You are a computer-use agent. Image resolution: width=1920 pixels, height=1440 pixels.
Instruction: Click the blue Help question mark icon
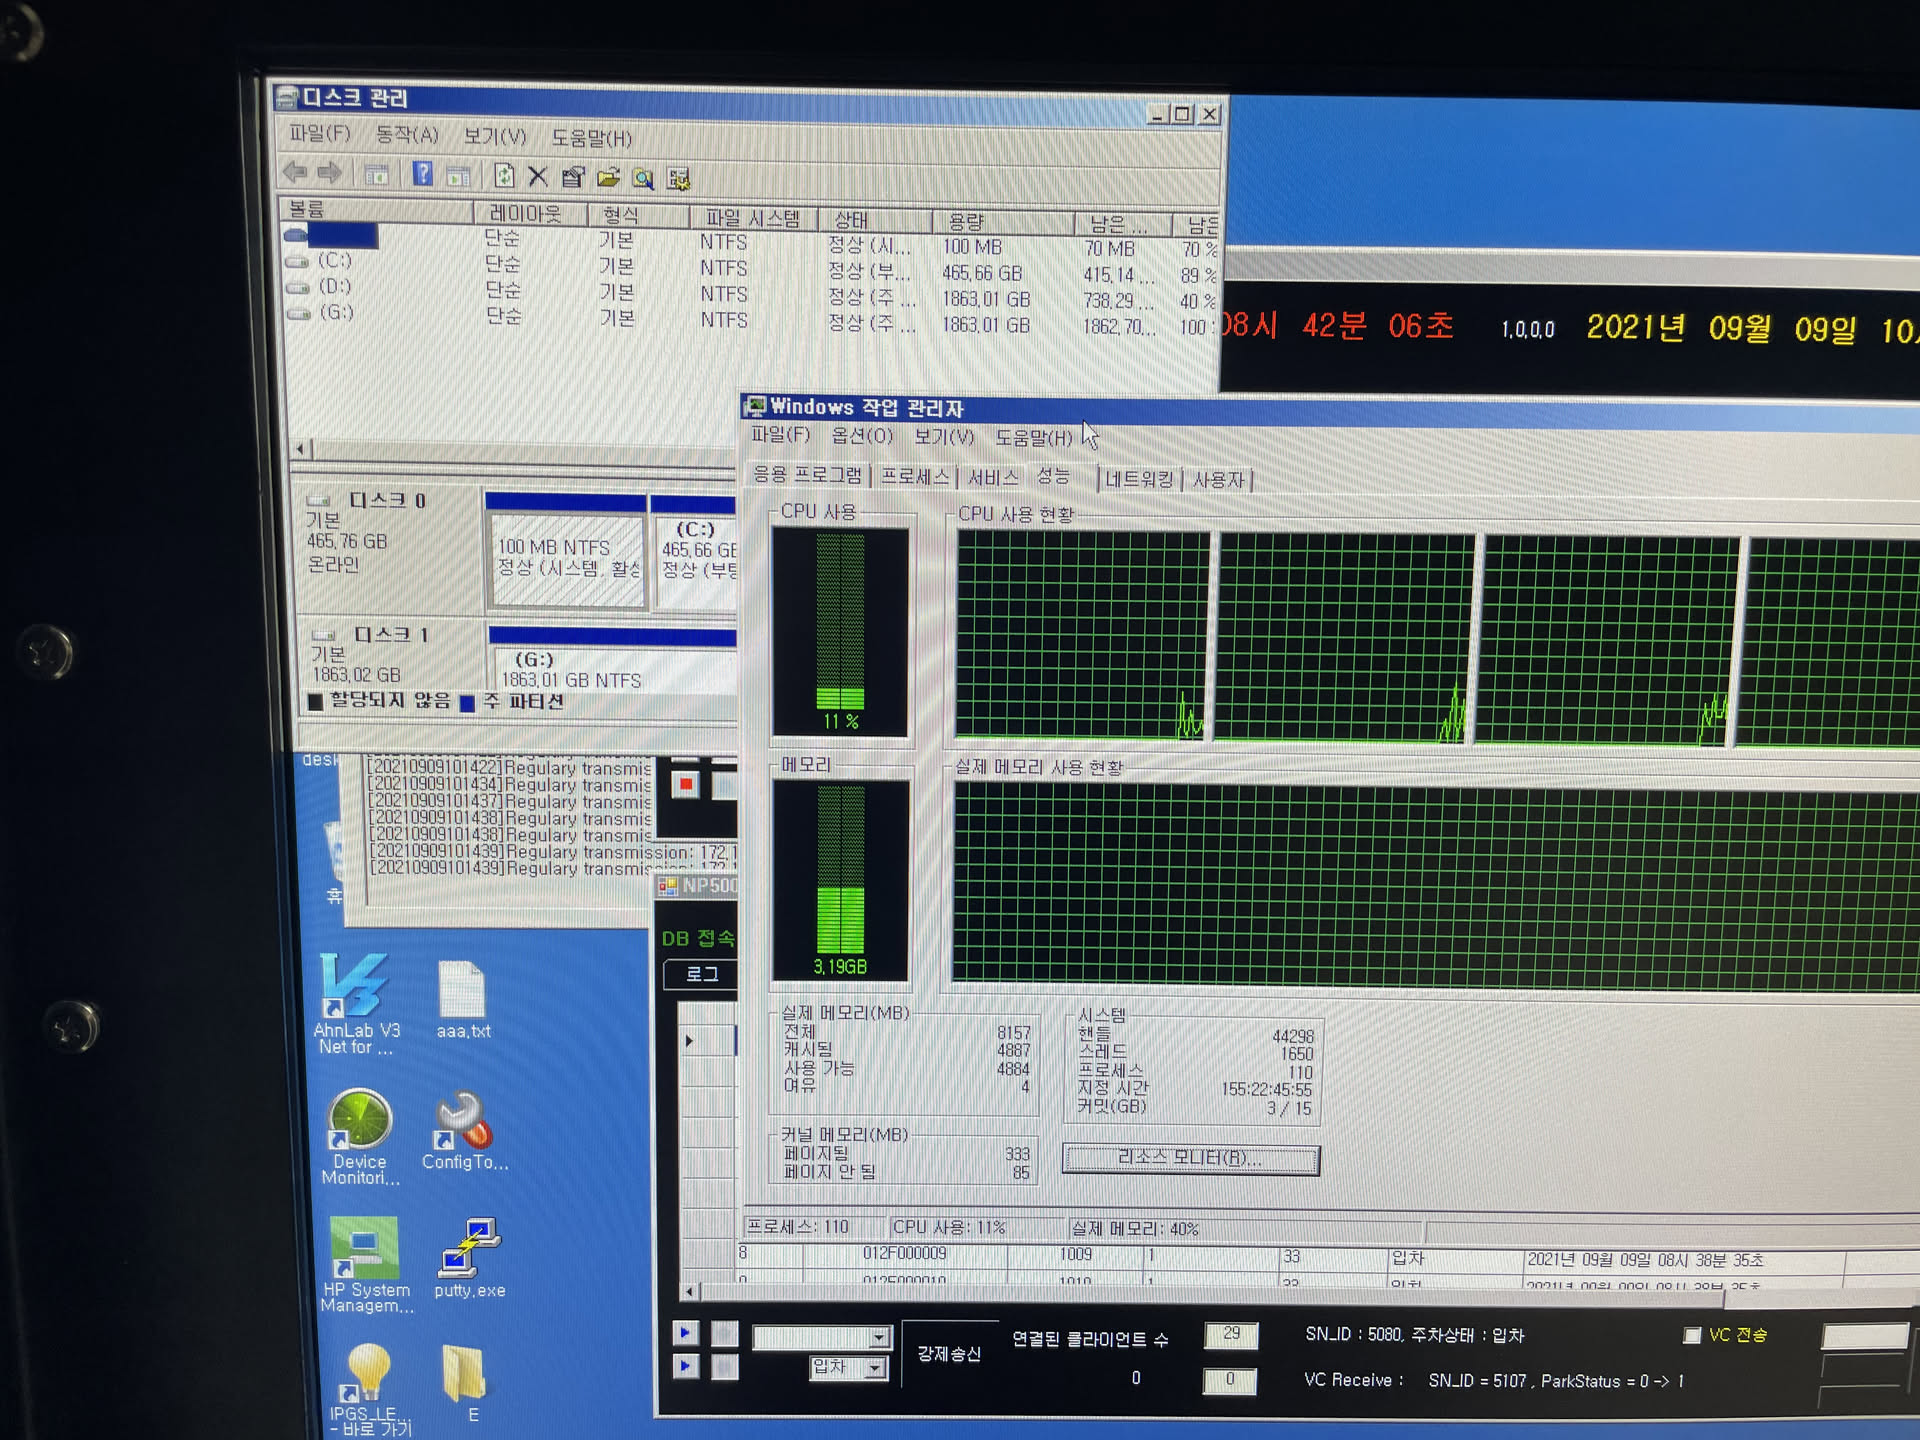click(x=423, y=175)
